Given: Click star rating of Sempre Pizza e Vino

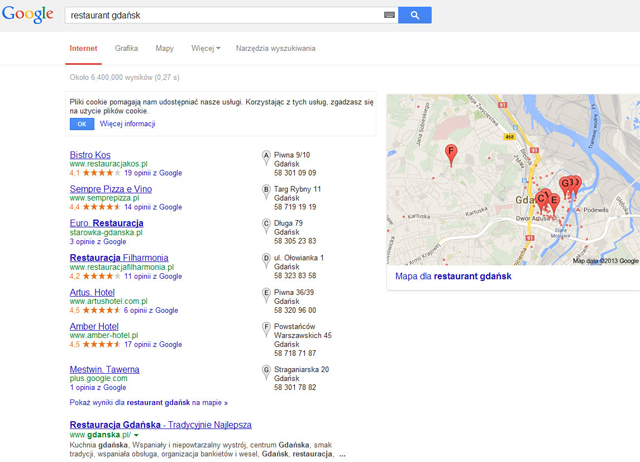Looking at the screenshot, I should [102, 207].
